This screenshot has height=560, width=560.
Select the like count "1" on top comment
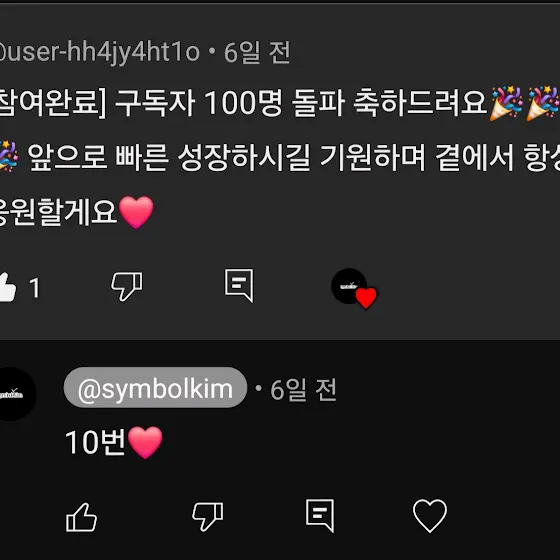pos(35,288)
